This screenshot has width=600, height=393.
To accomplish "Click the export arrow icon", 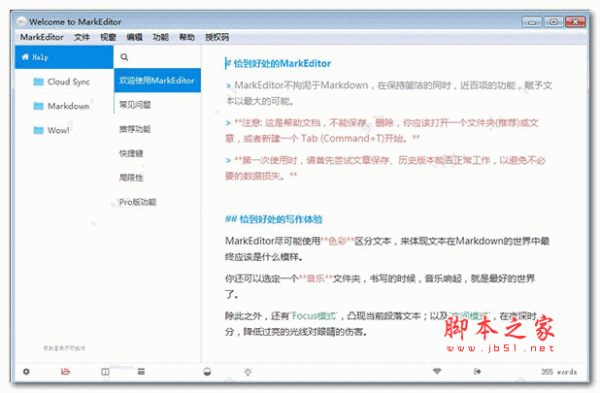I will click(477, 371).
